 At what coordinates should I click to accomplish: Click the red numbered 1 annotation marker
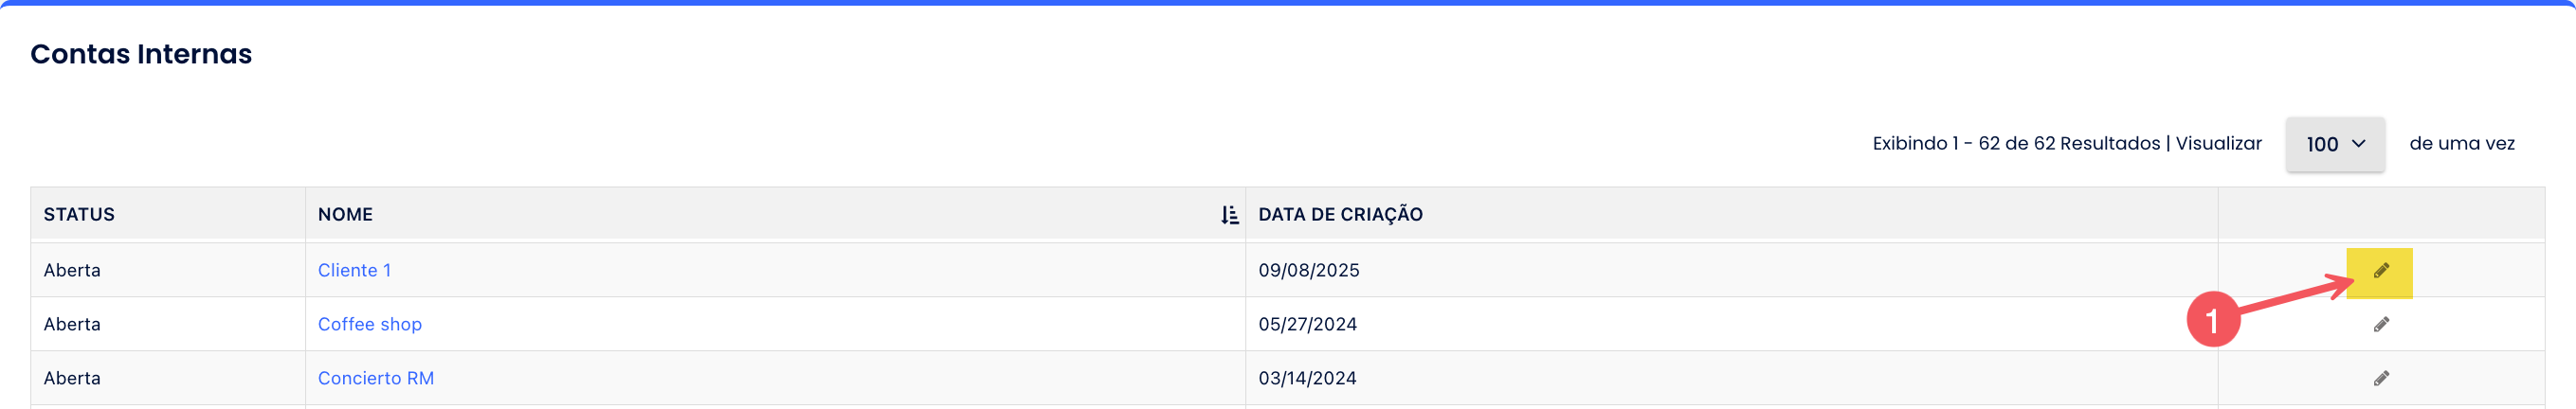[x=2212, y=320]
